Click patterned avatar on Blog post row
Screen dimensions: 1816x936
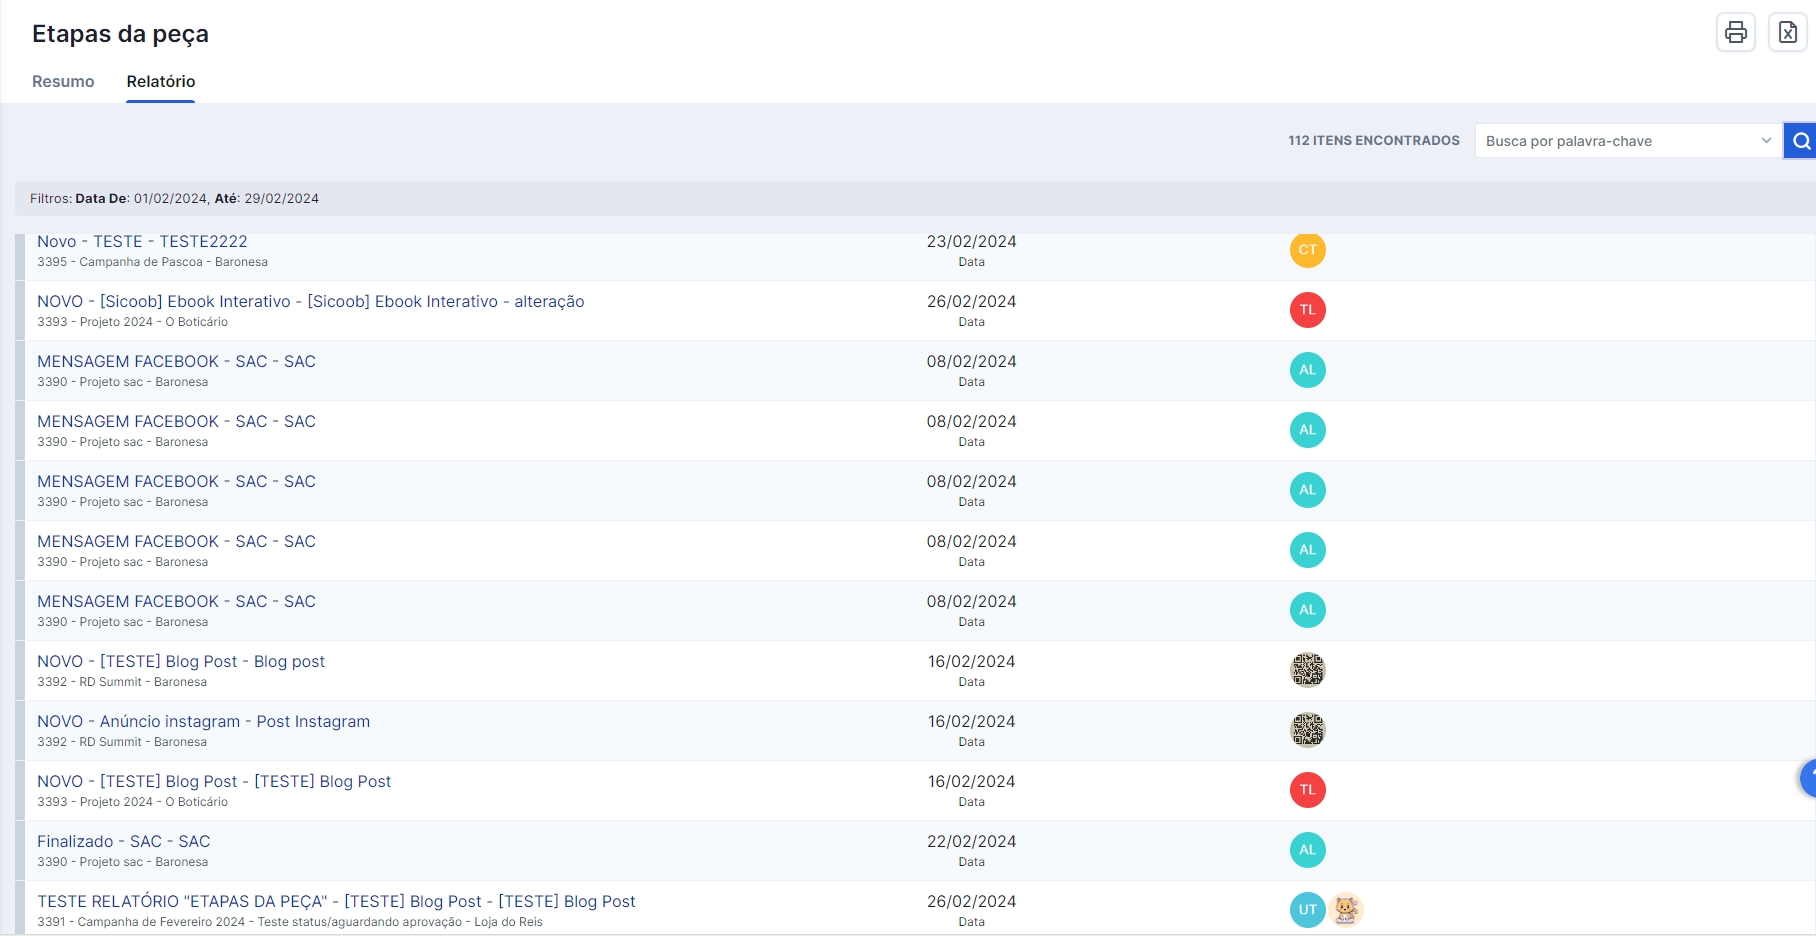coord(1308,670)
